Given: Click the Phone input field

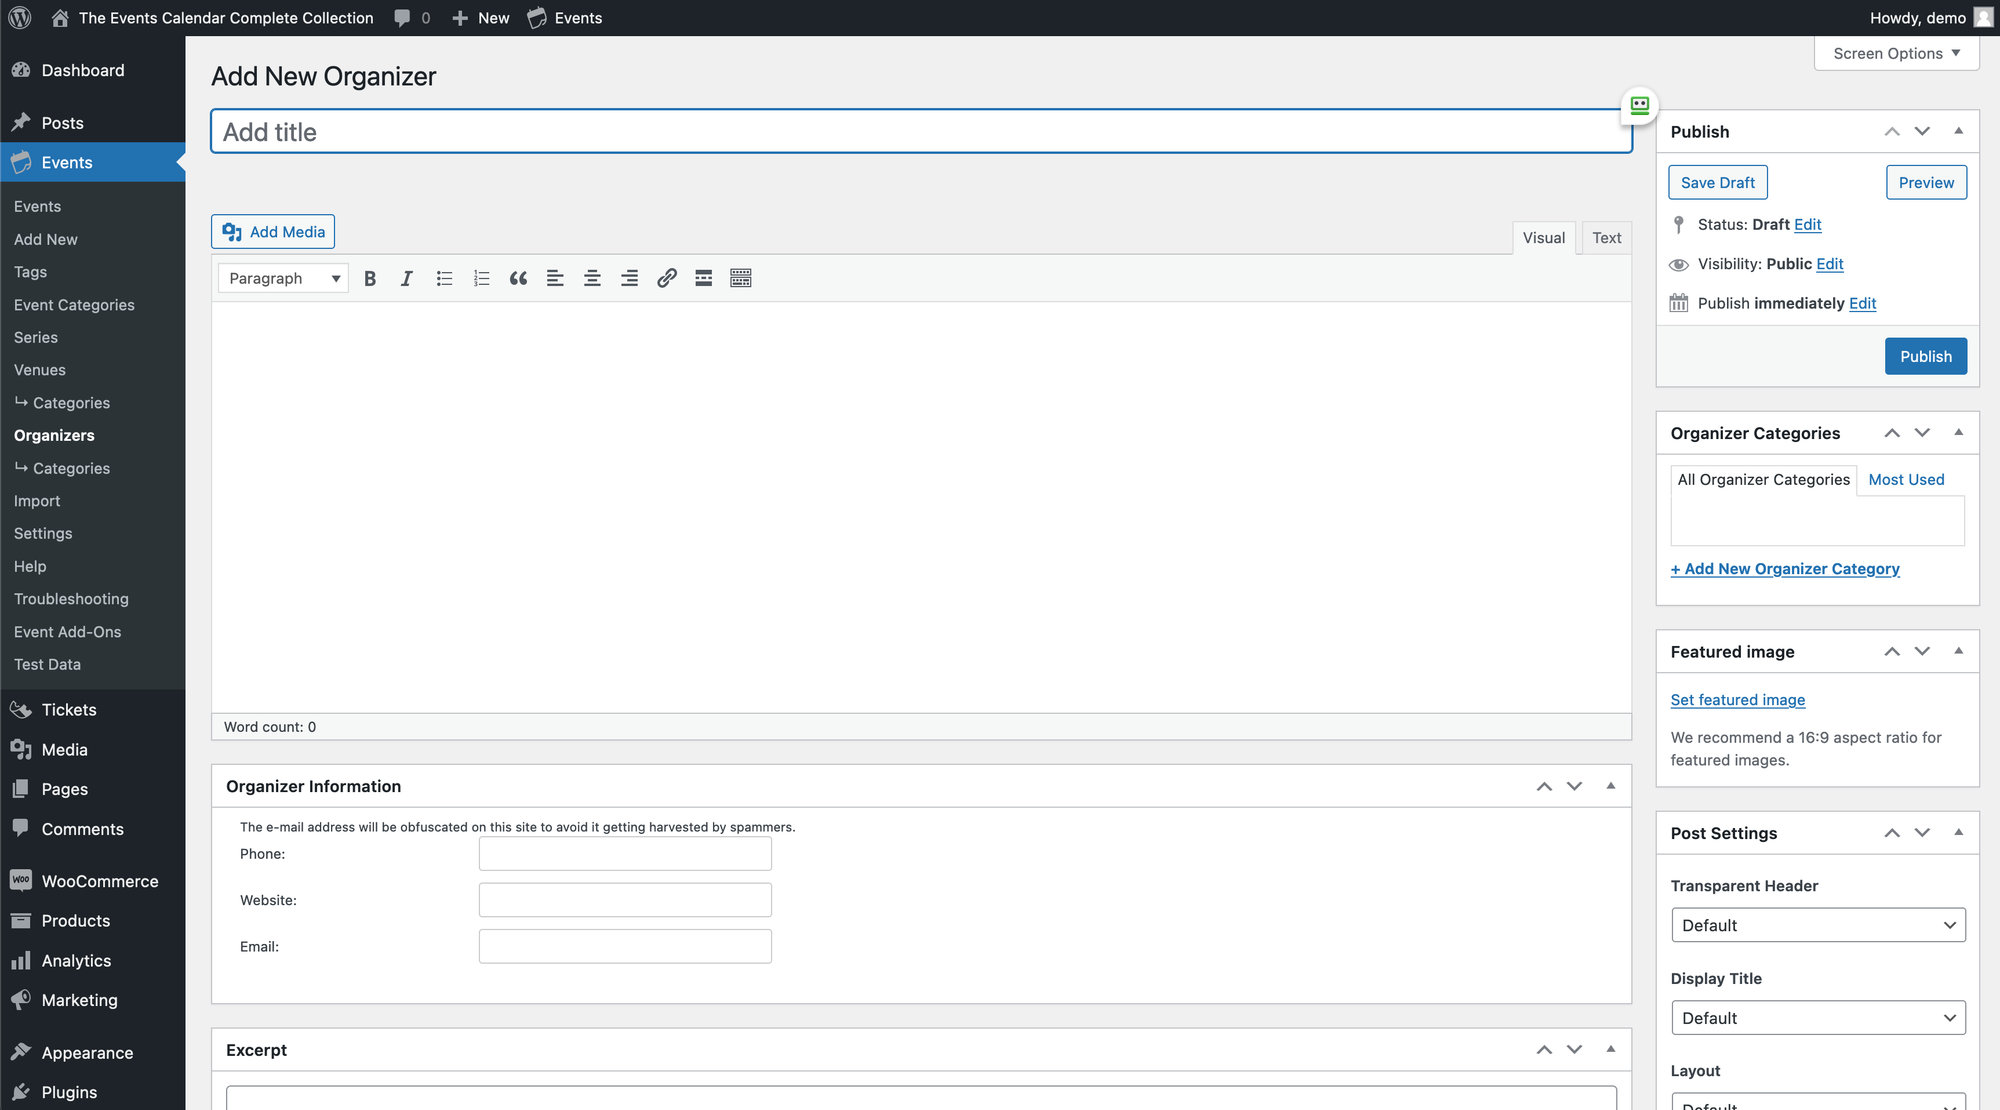Looking at the screenshot, I should click(625, 854).
